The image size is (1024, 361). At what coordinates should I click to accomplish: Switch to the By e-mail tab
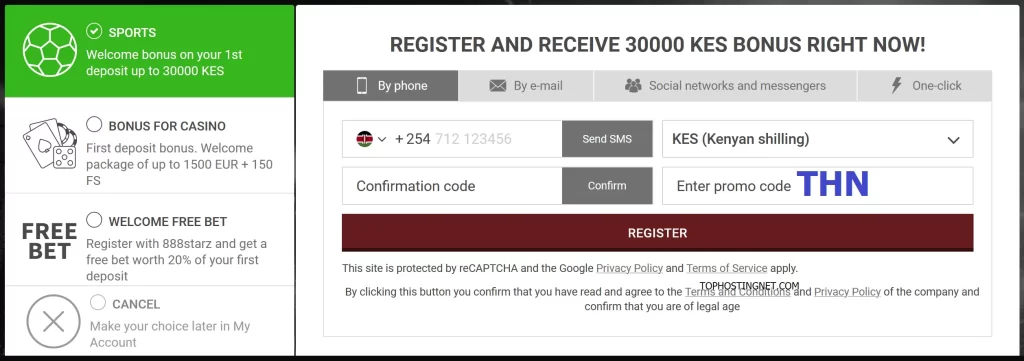point(526,86)
